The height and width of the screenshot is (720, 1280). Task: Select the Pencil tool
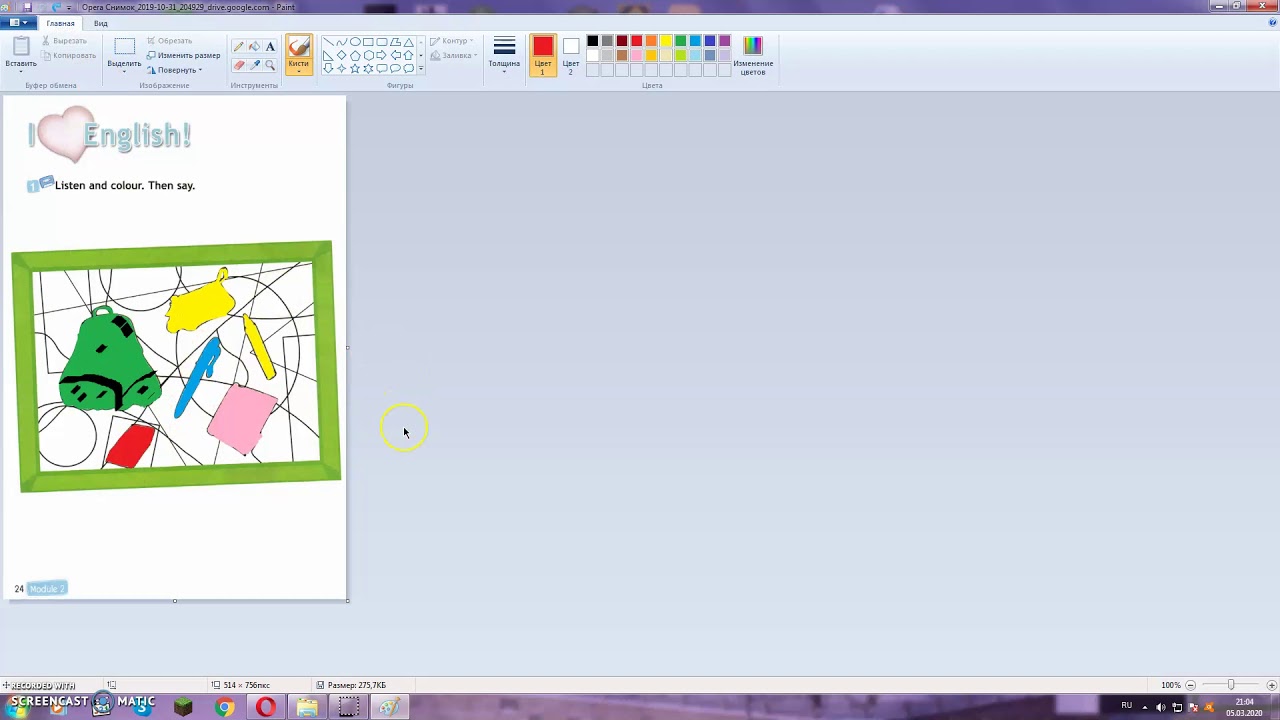239,47
